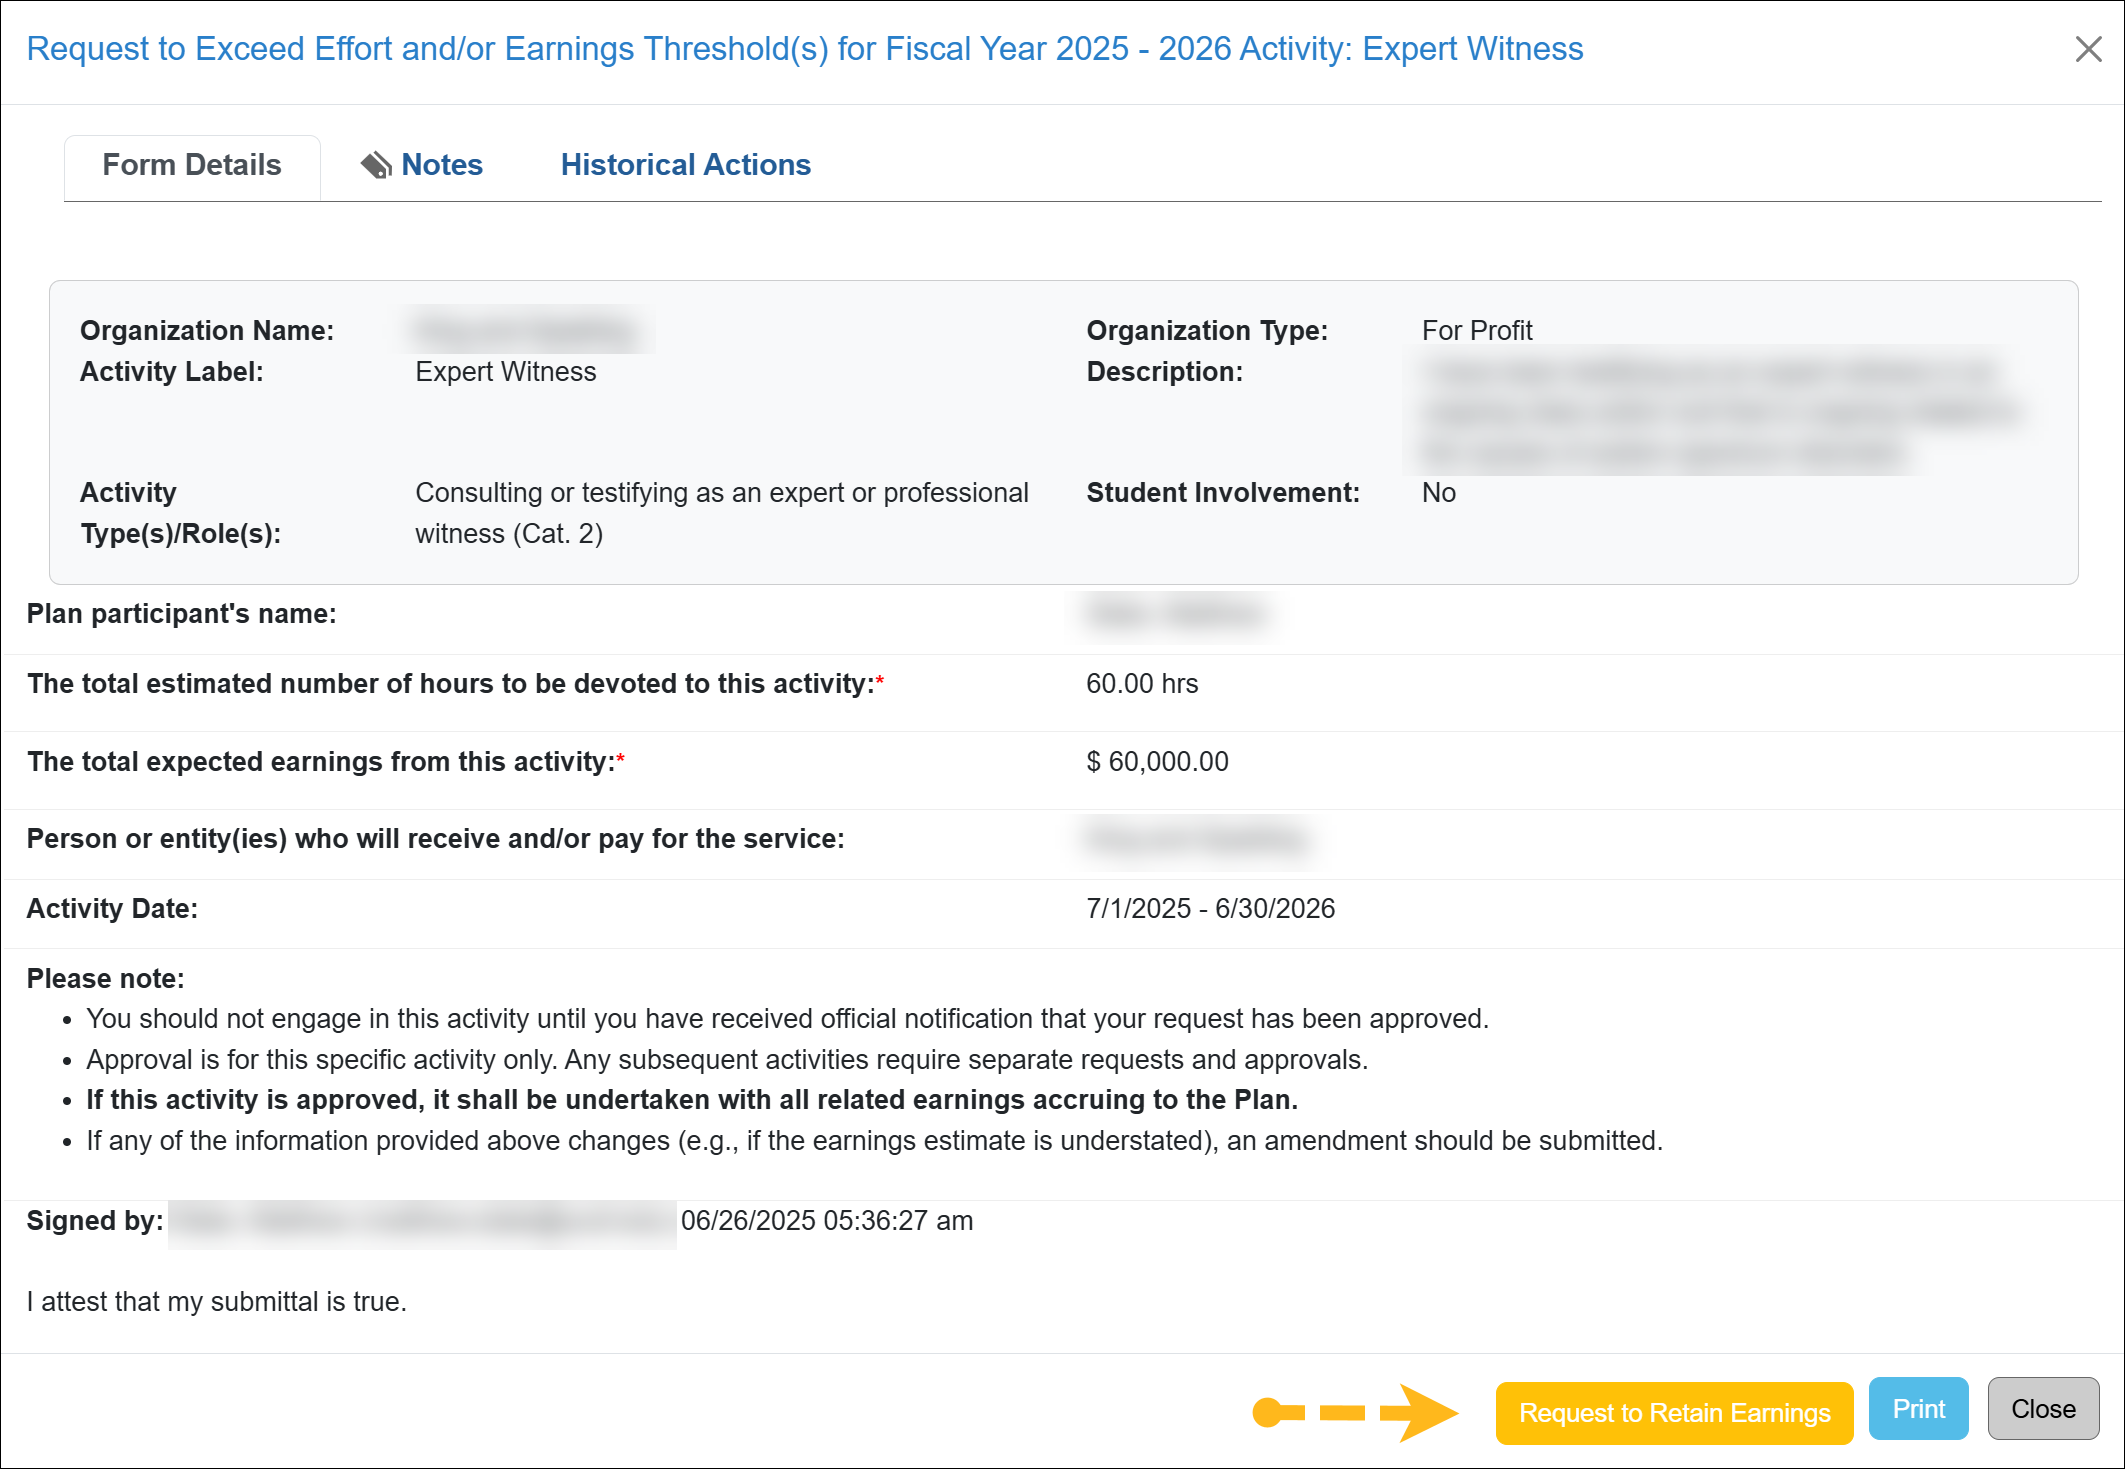Print the request form
This screenshot has width=2125, height=1469.
point(1918,1409)
